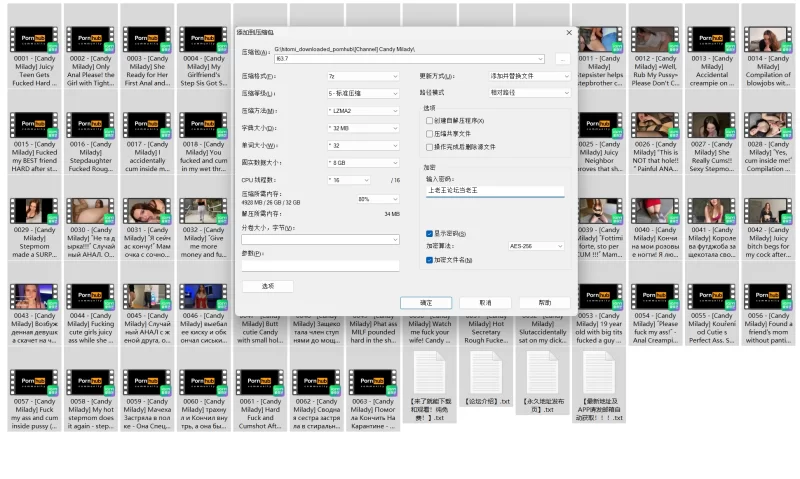800x479 pixels.
Task: Open the 压缩格式 7z dropdown
Action: (x=363, y=76)
